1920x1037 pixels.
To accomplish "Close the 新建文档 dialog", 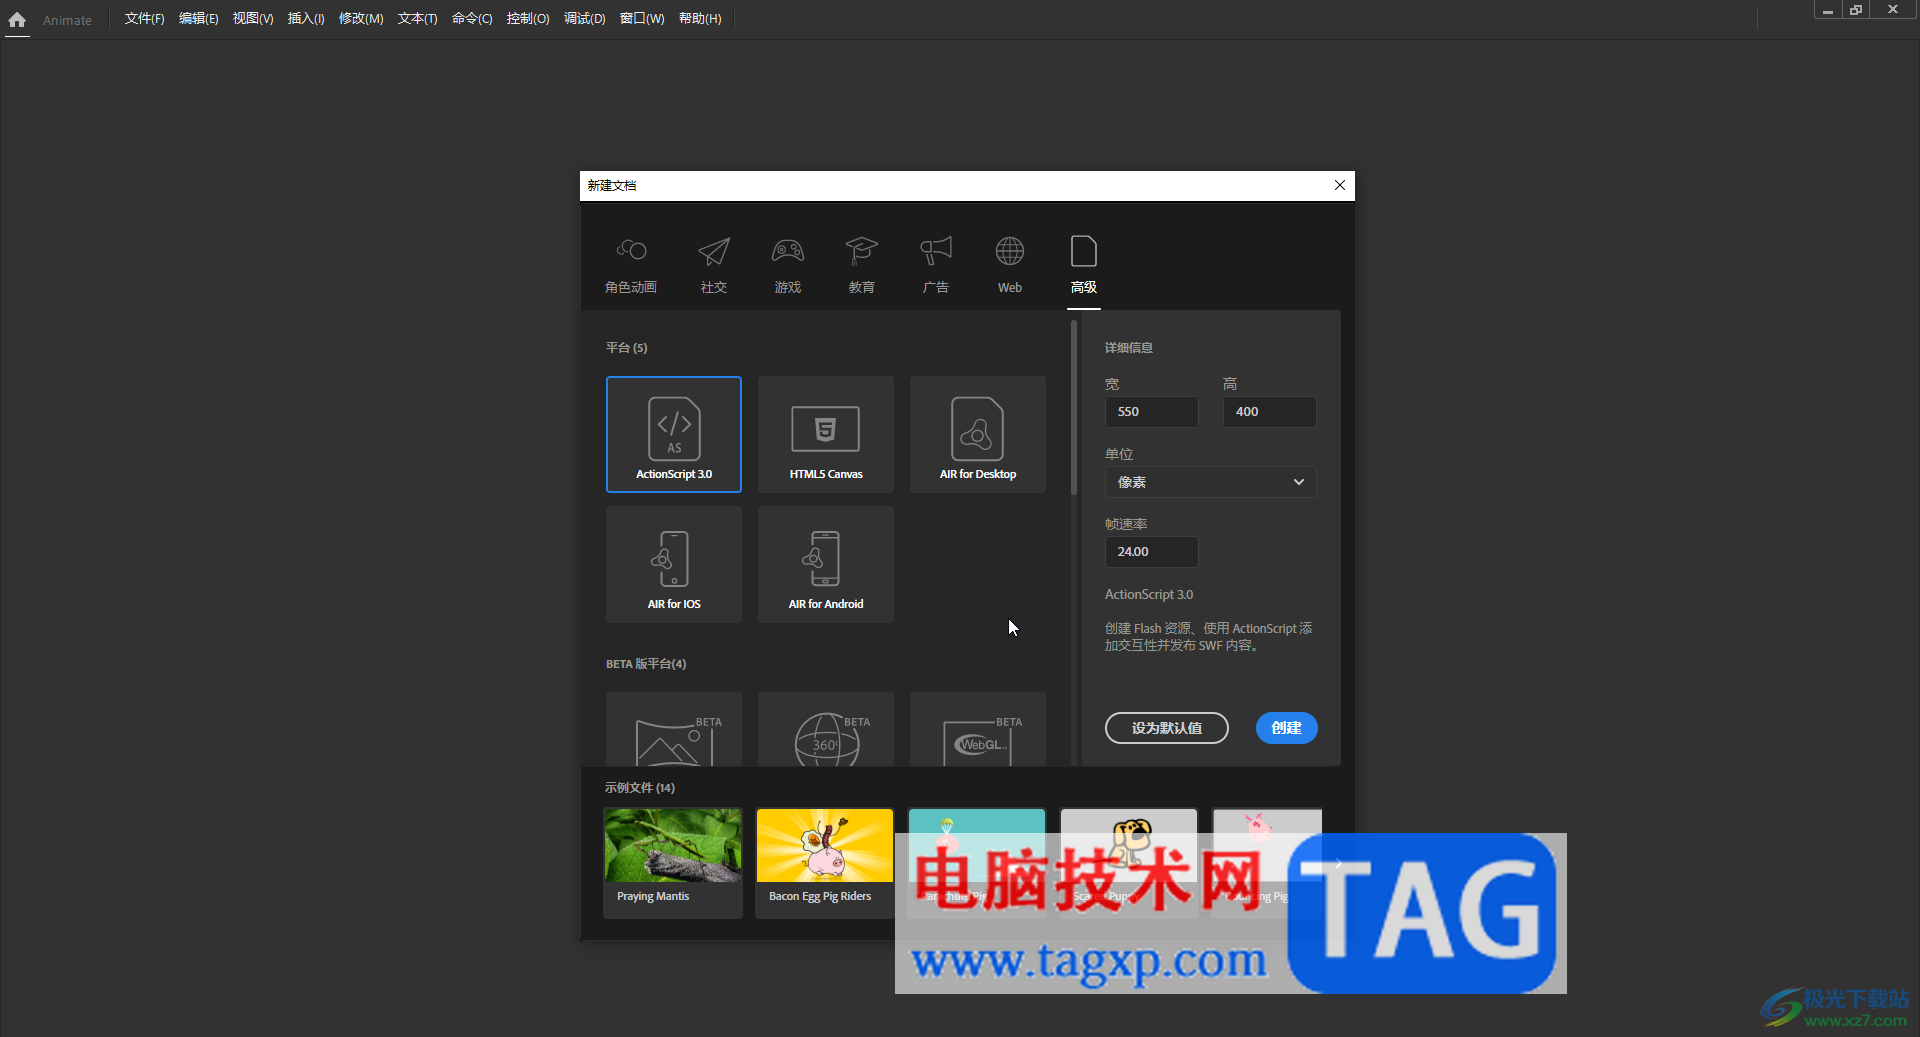I will click(x=1340, y=185).
